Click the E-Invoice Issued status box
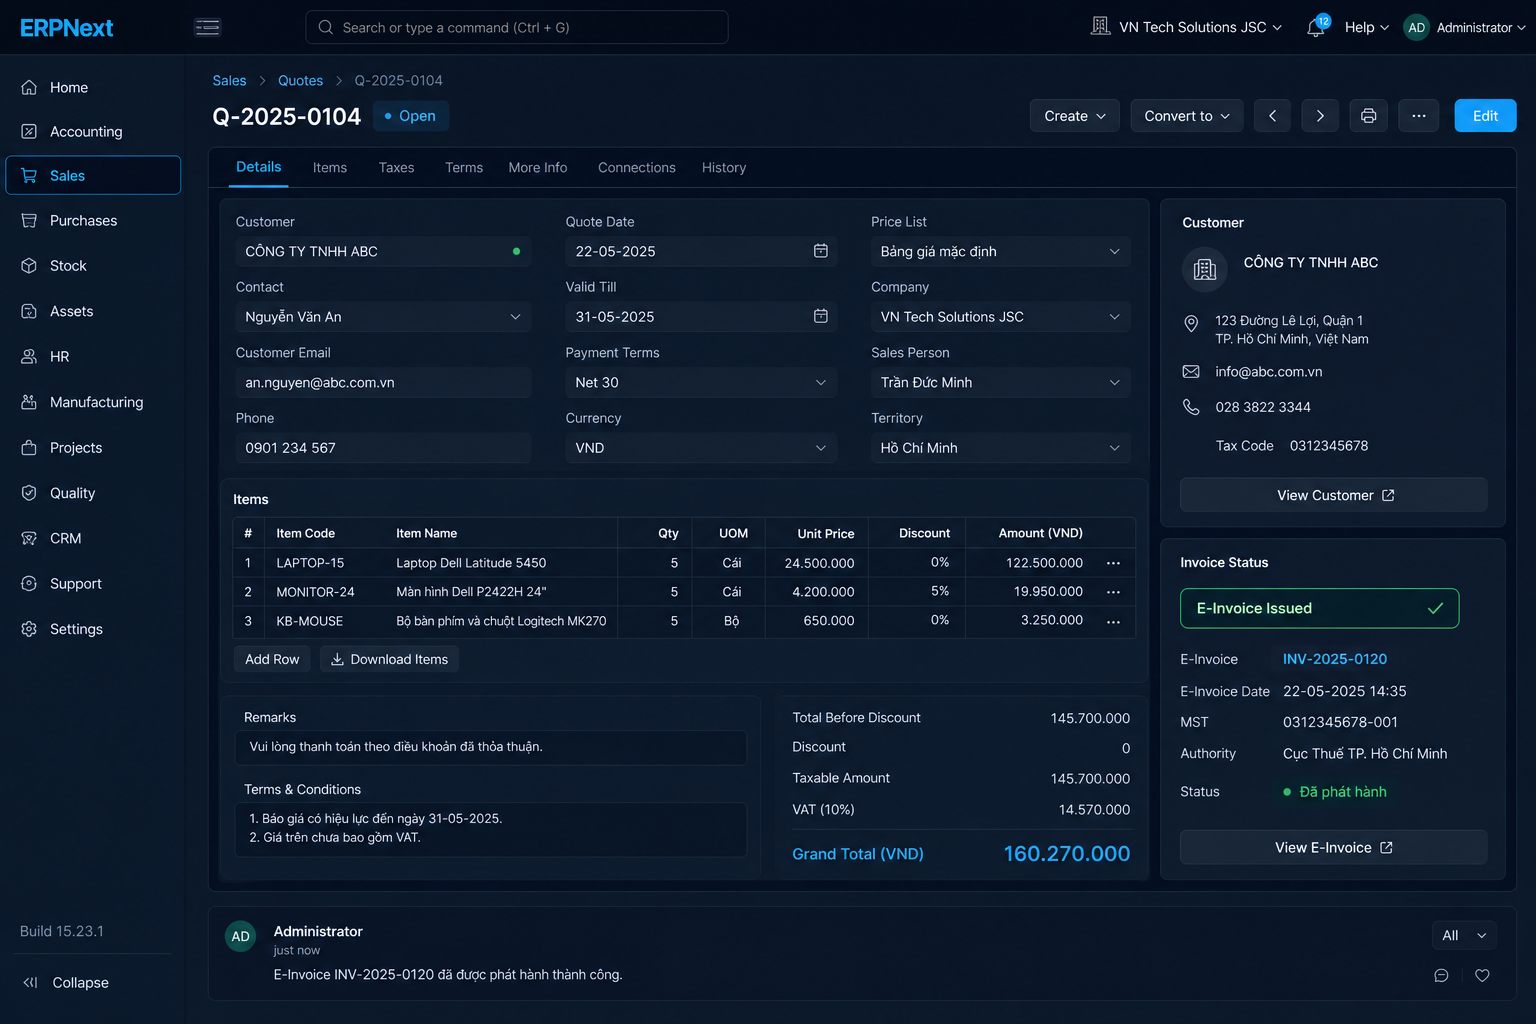The height and width of the screenshot is (1024, 1536). [x=1319, y=608]
